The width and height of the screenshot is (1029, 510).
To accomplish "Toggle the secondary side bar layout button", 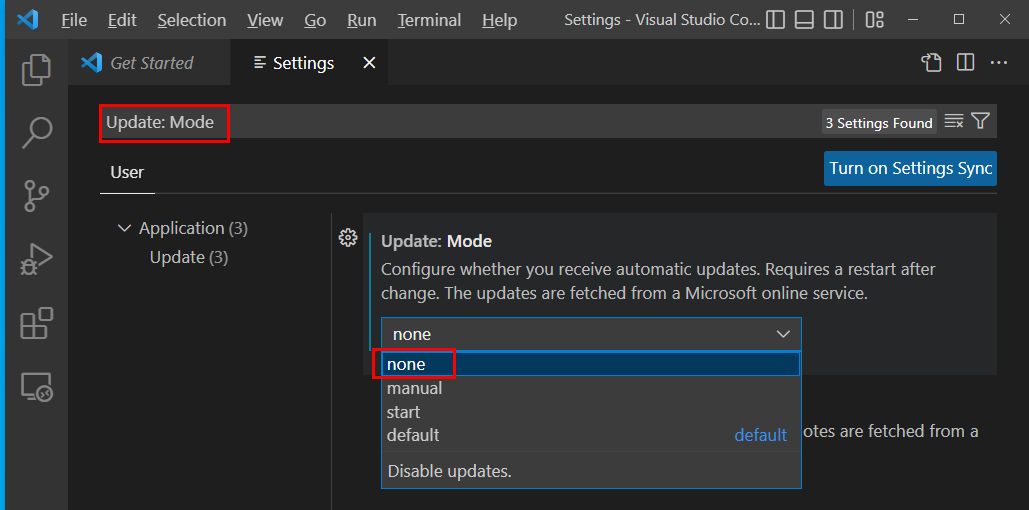I will click(832, 20).
